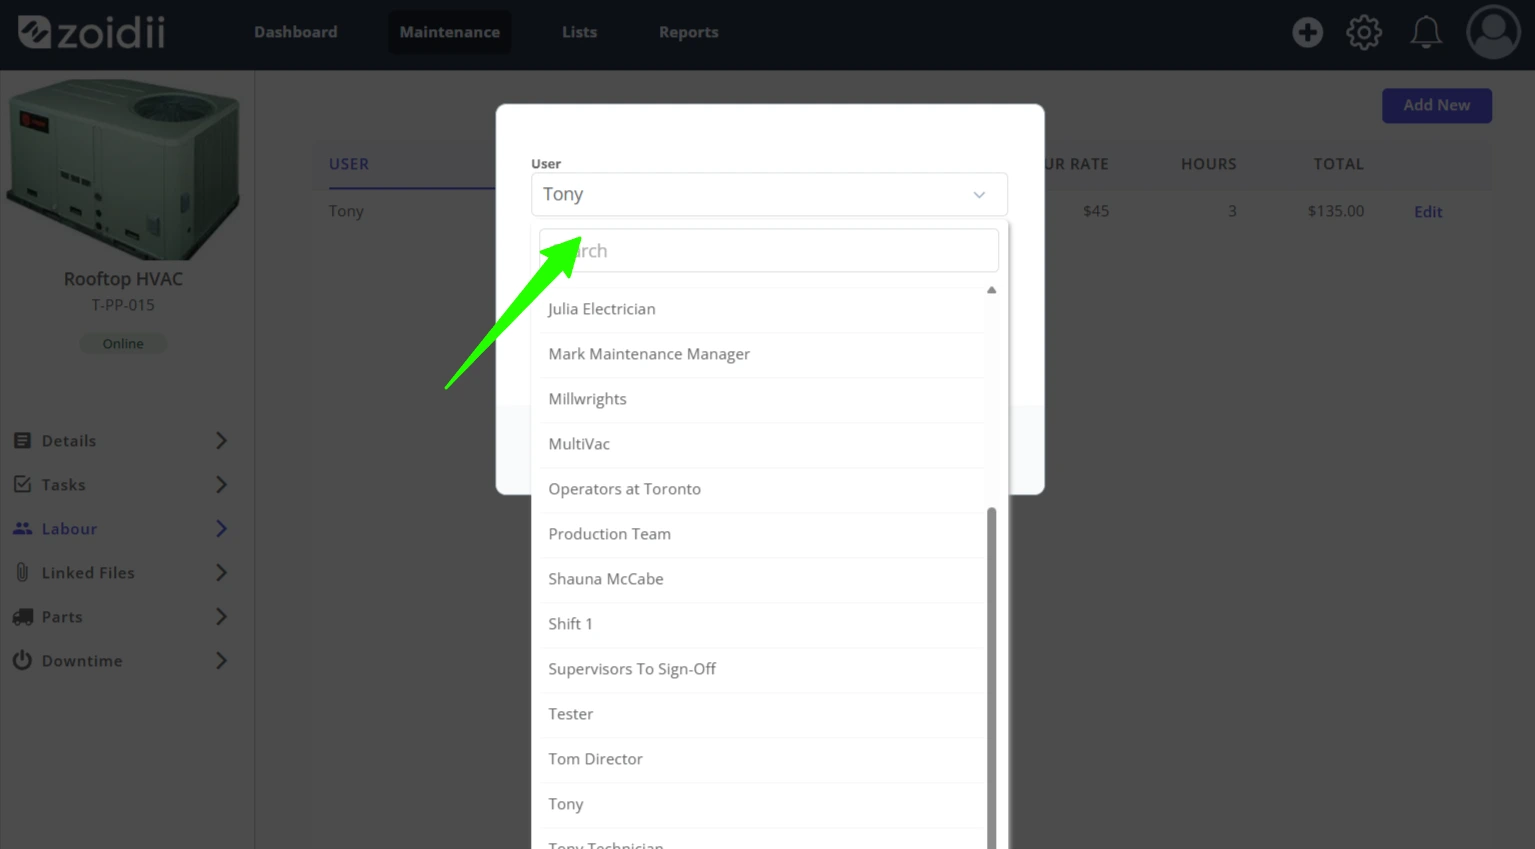Select Shift 1 from the list

point(762,624)
